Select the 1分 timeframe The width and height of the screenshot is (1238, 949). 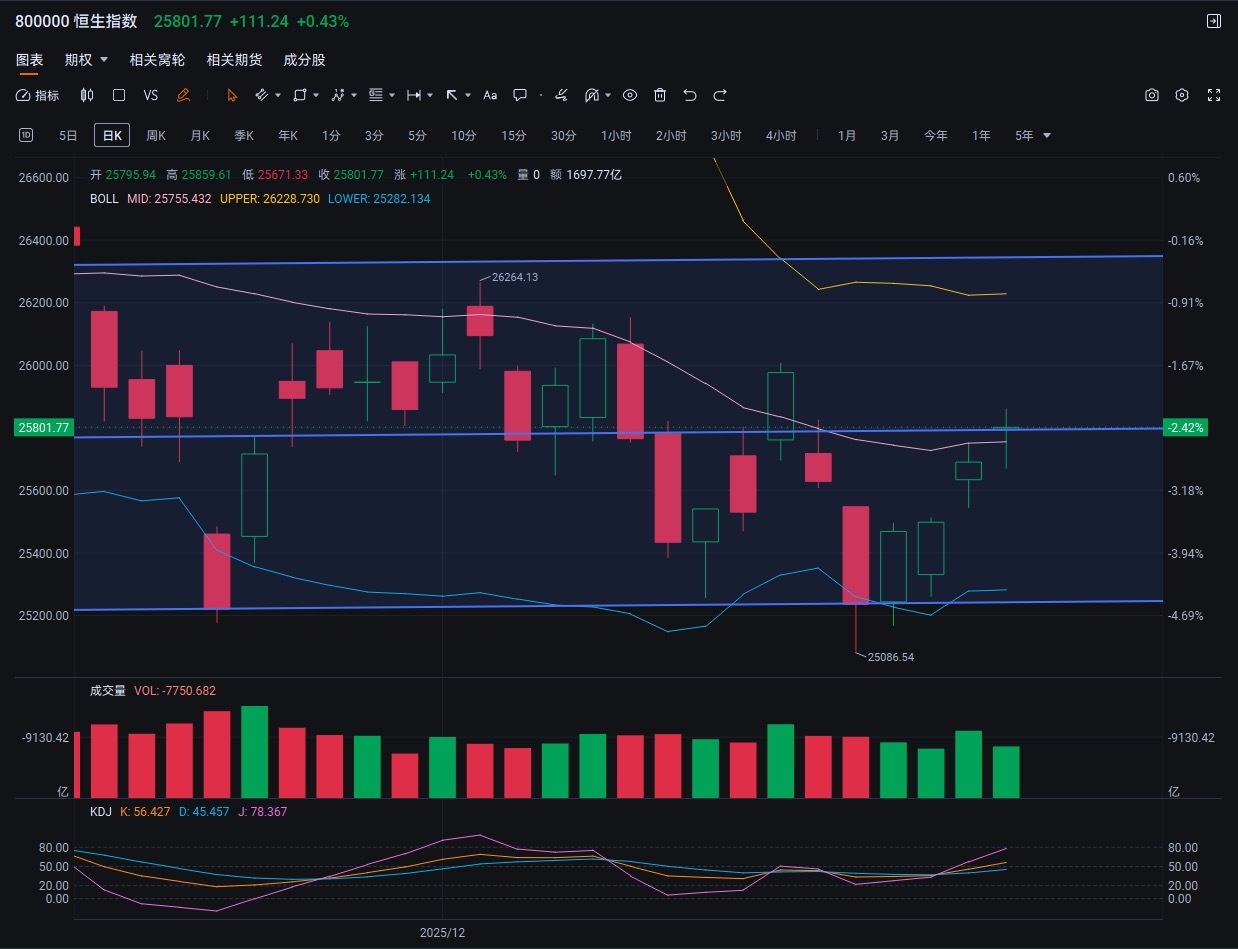(331, 135)
